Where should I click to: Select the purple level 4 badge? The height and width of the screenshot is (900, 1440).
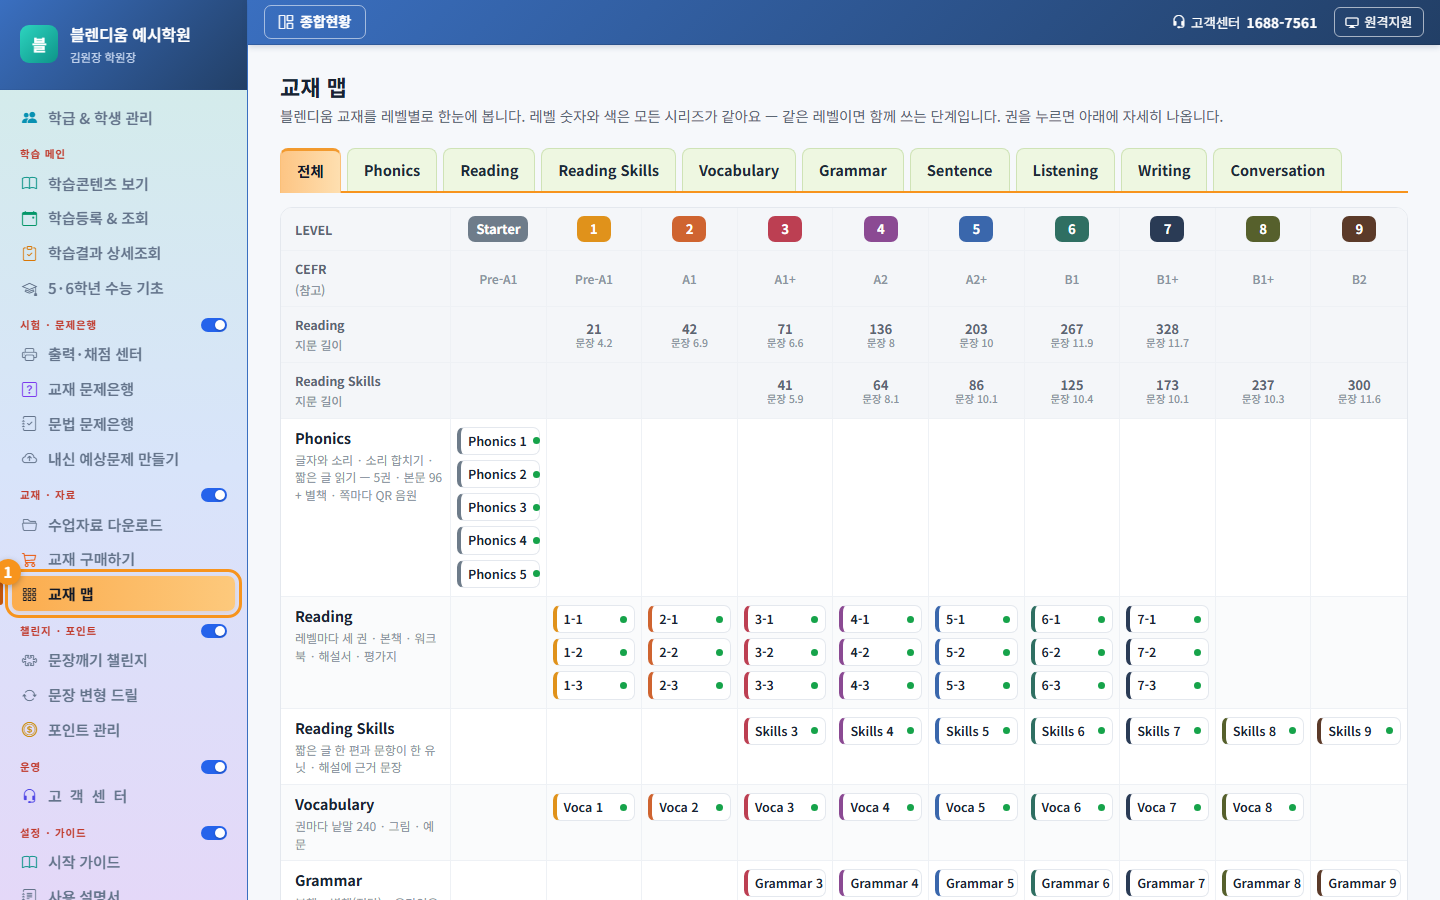point(881,229)
